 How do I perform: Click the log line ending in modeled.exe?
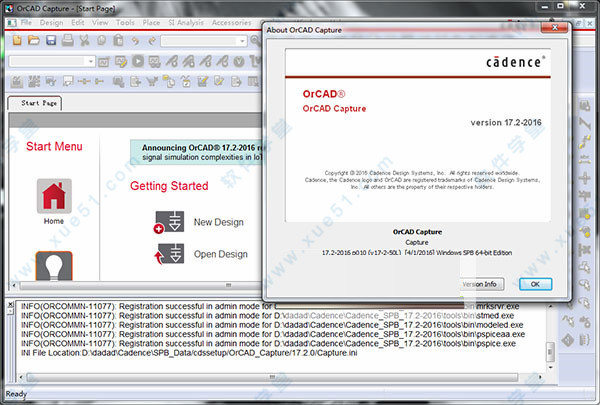[x=272, y=325]
